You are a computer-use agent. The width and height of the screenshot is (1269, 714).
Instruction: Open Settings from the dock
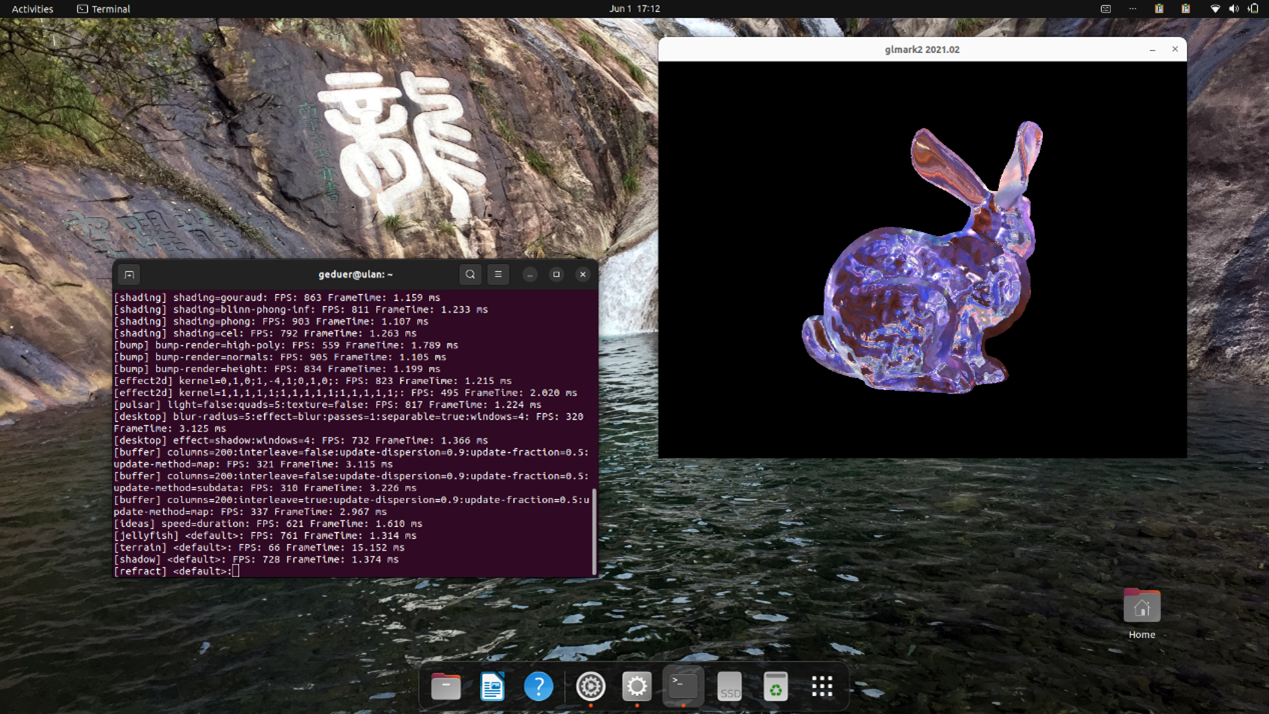(x=636, y=686)
